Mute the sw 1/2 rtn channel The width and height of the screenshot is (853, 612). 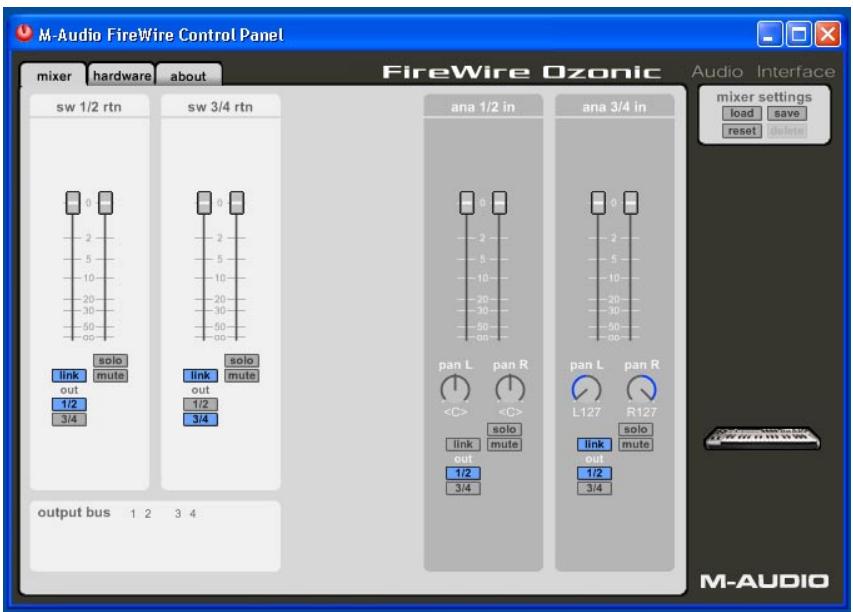pyautogui.click(x=110, y=375)
